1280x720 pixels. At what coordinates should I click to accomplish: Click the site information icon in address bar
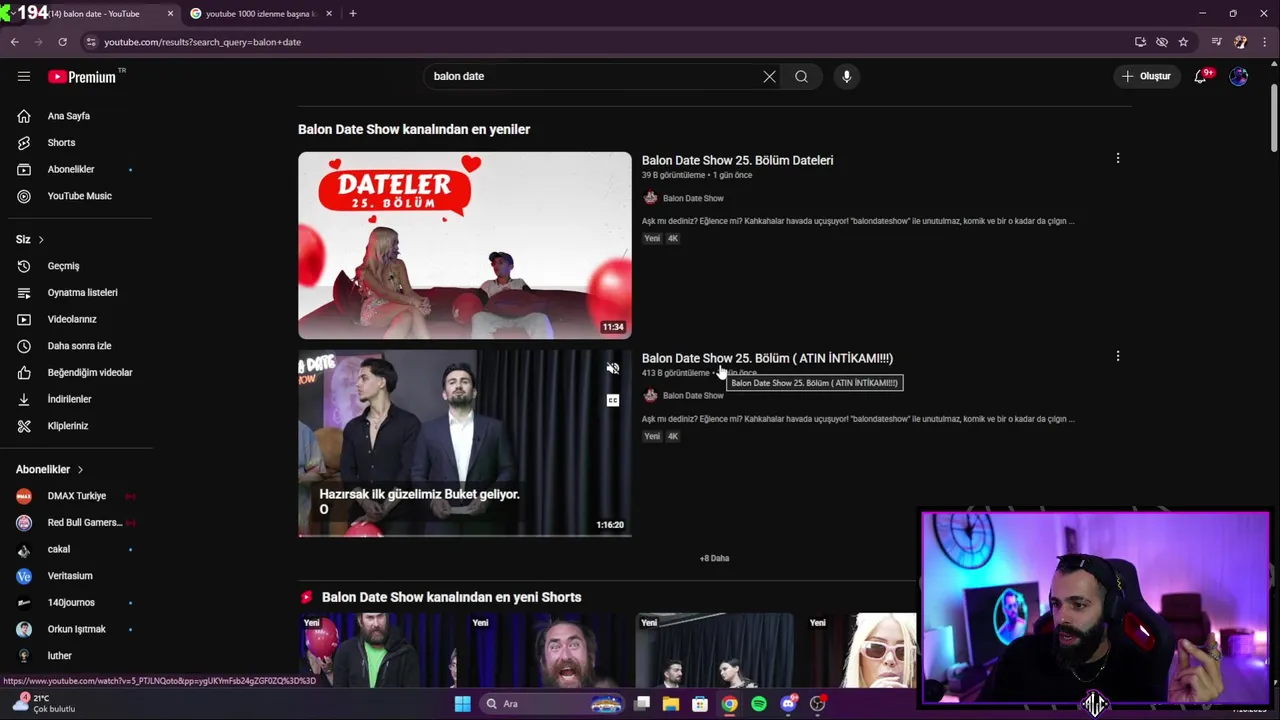91,42
